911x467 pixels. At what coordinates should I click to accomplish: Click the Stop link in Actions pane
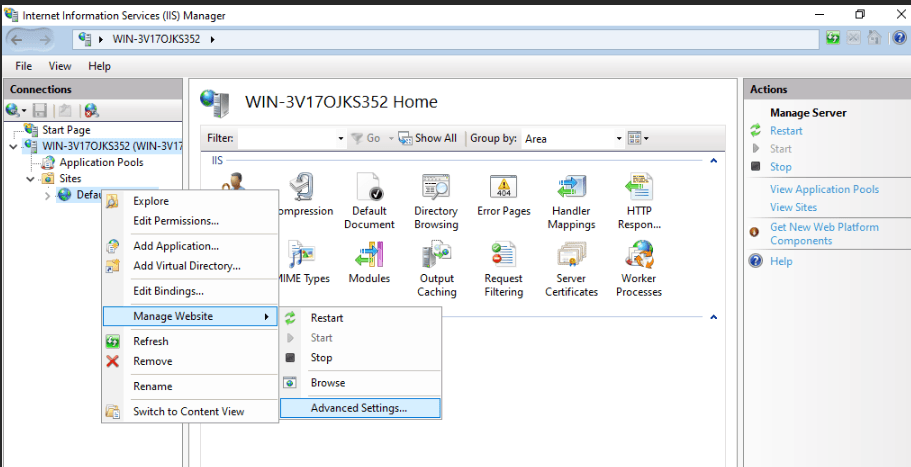(781, 167)
